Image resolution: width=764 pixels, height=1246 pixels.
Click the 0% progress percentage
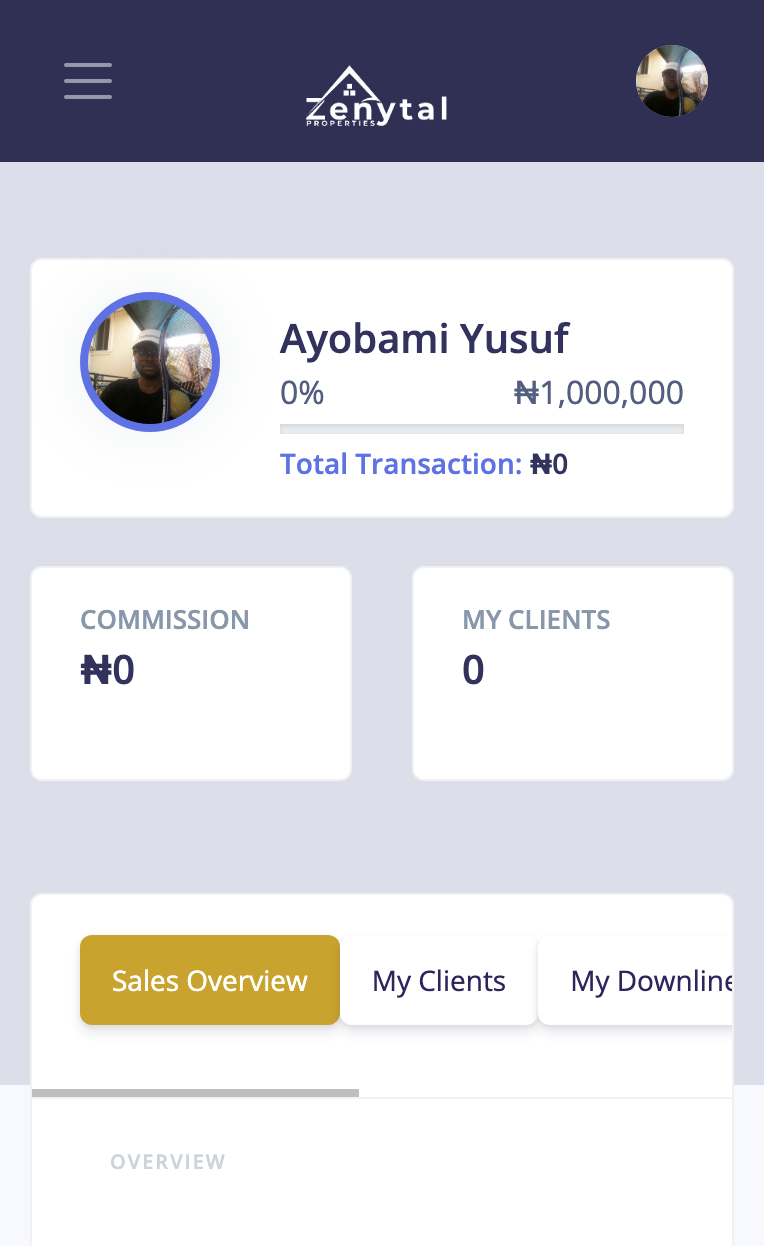302,392
